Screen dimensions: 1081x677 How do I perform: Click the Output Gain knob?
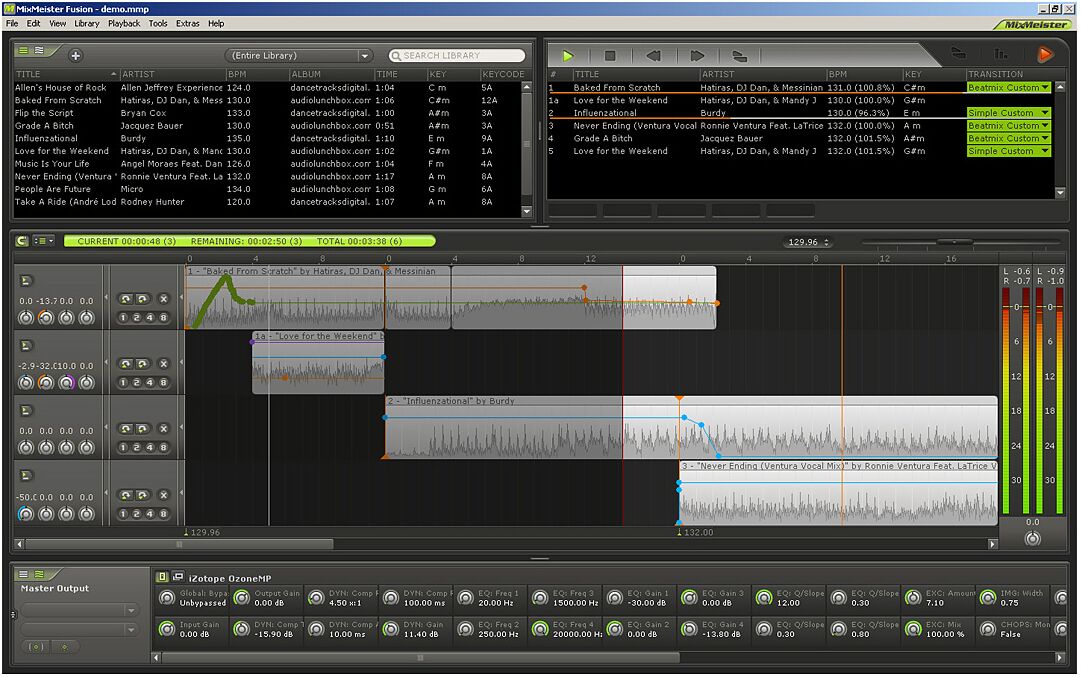[241, 598]
